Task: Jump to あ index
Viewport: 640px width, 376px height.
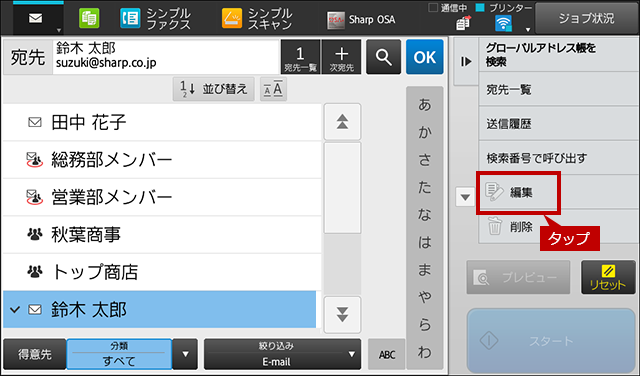Action: pos(424,105)
